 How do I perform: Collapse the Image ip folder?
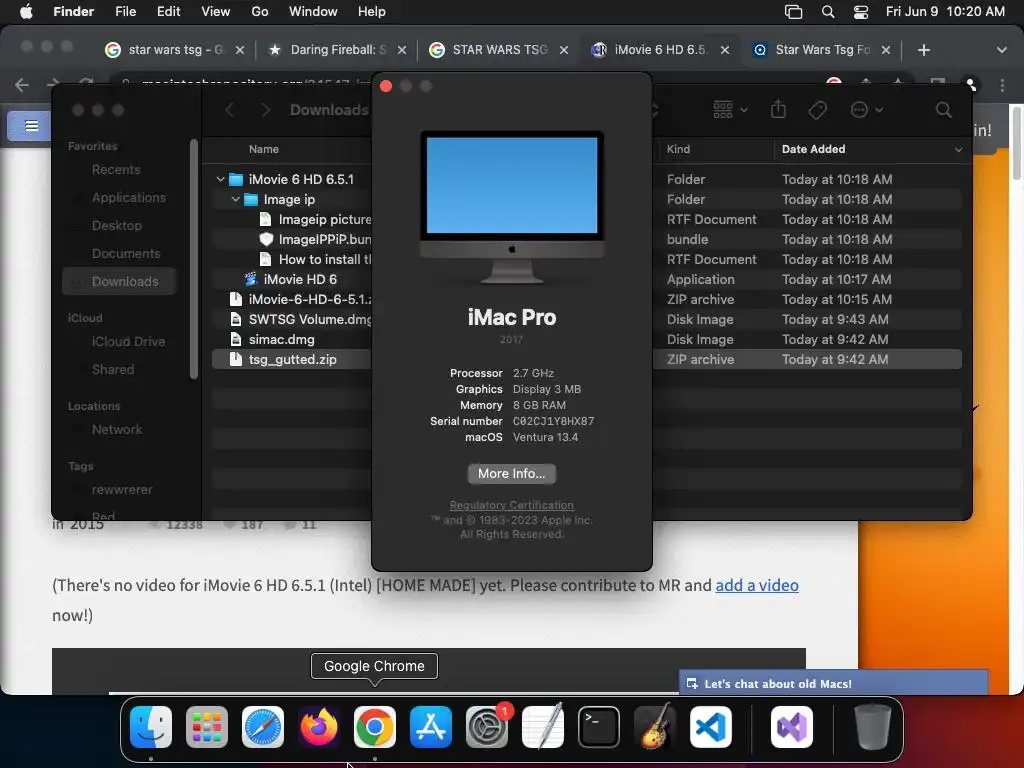(235, 199)
